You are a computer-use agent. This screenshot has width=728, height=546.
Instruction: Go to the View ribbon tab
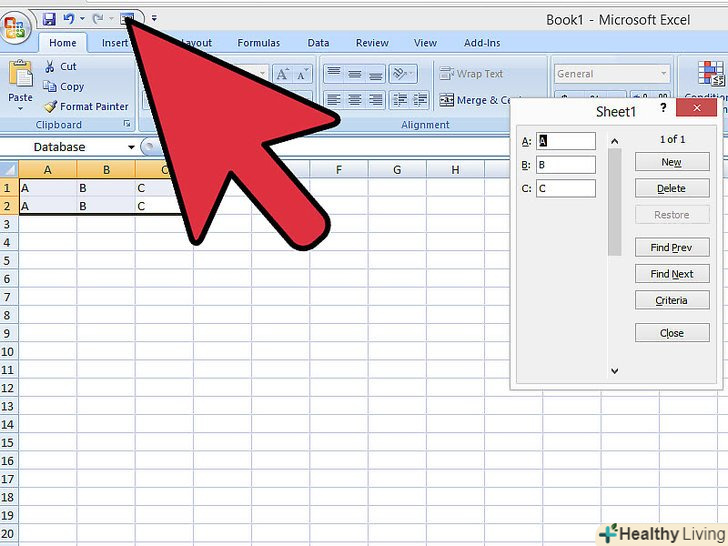click(x=425, y=43)
